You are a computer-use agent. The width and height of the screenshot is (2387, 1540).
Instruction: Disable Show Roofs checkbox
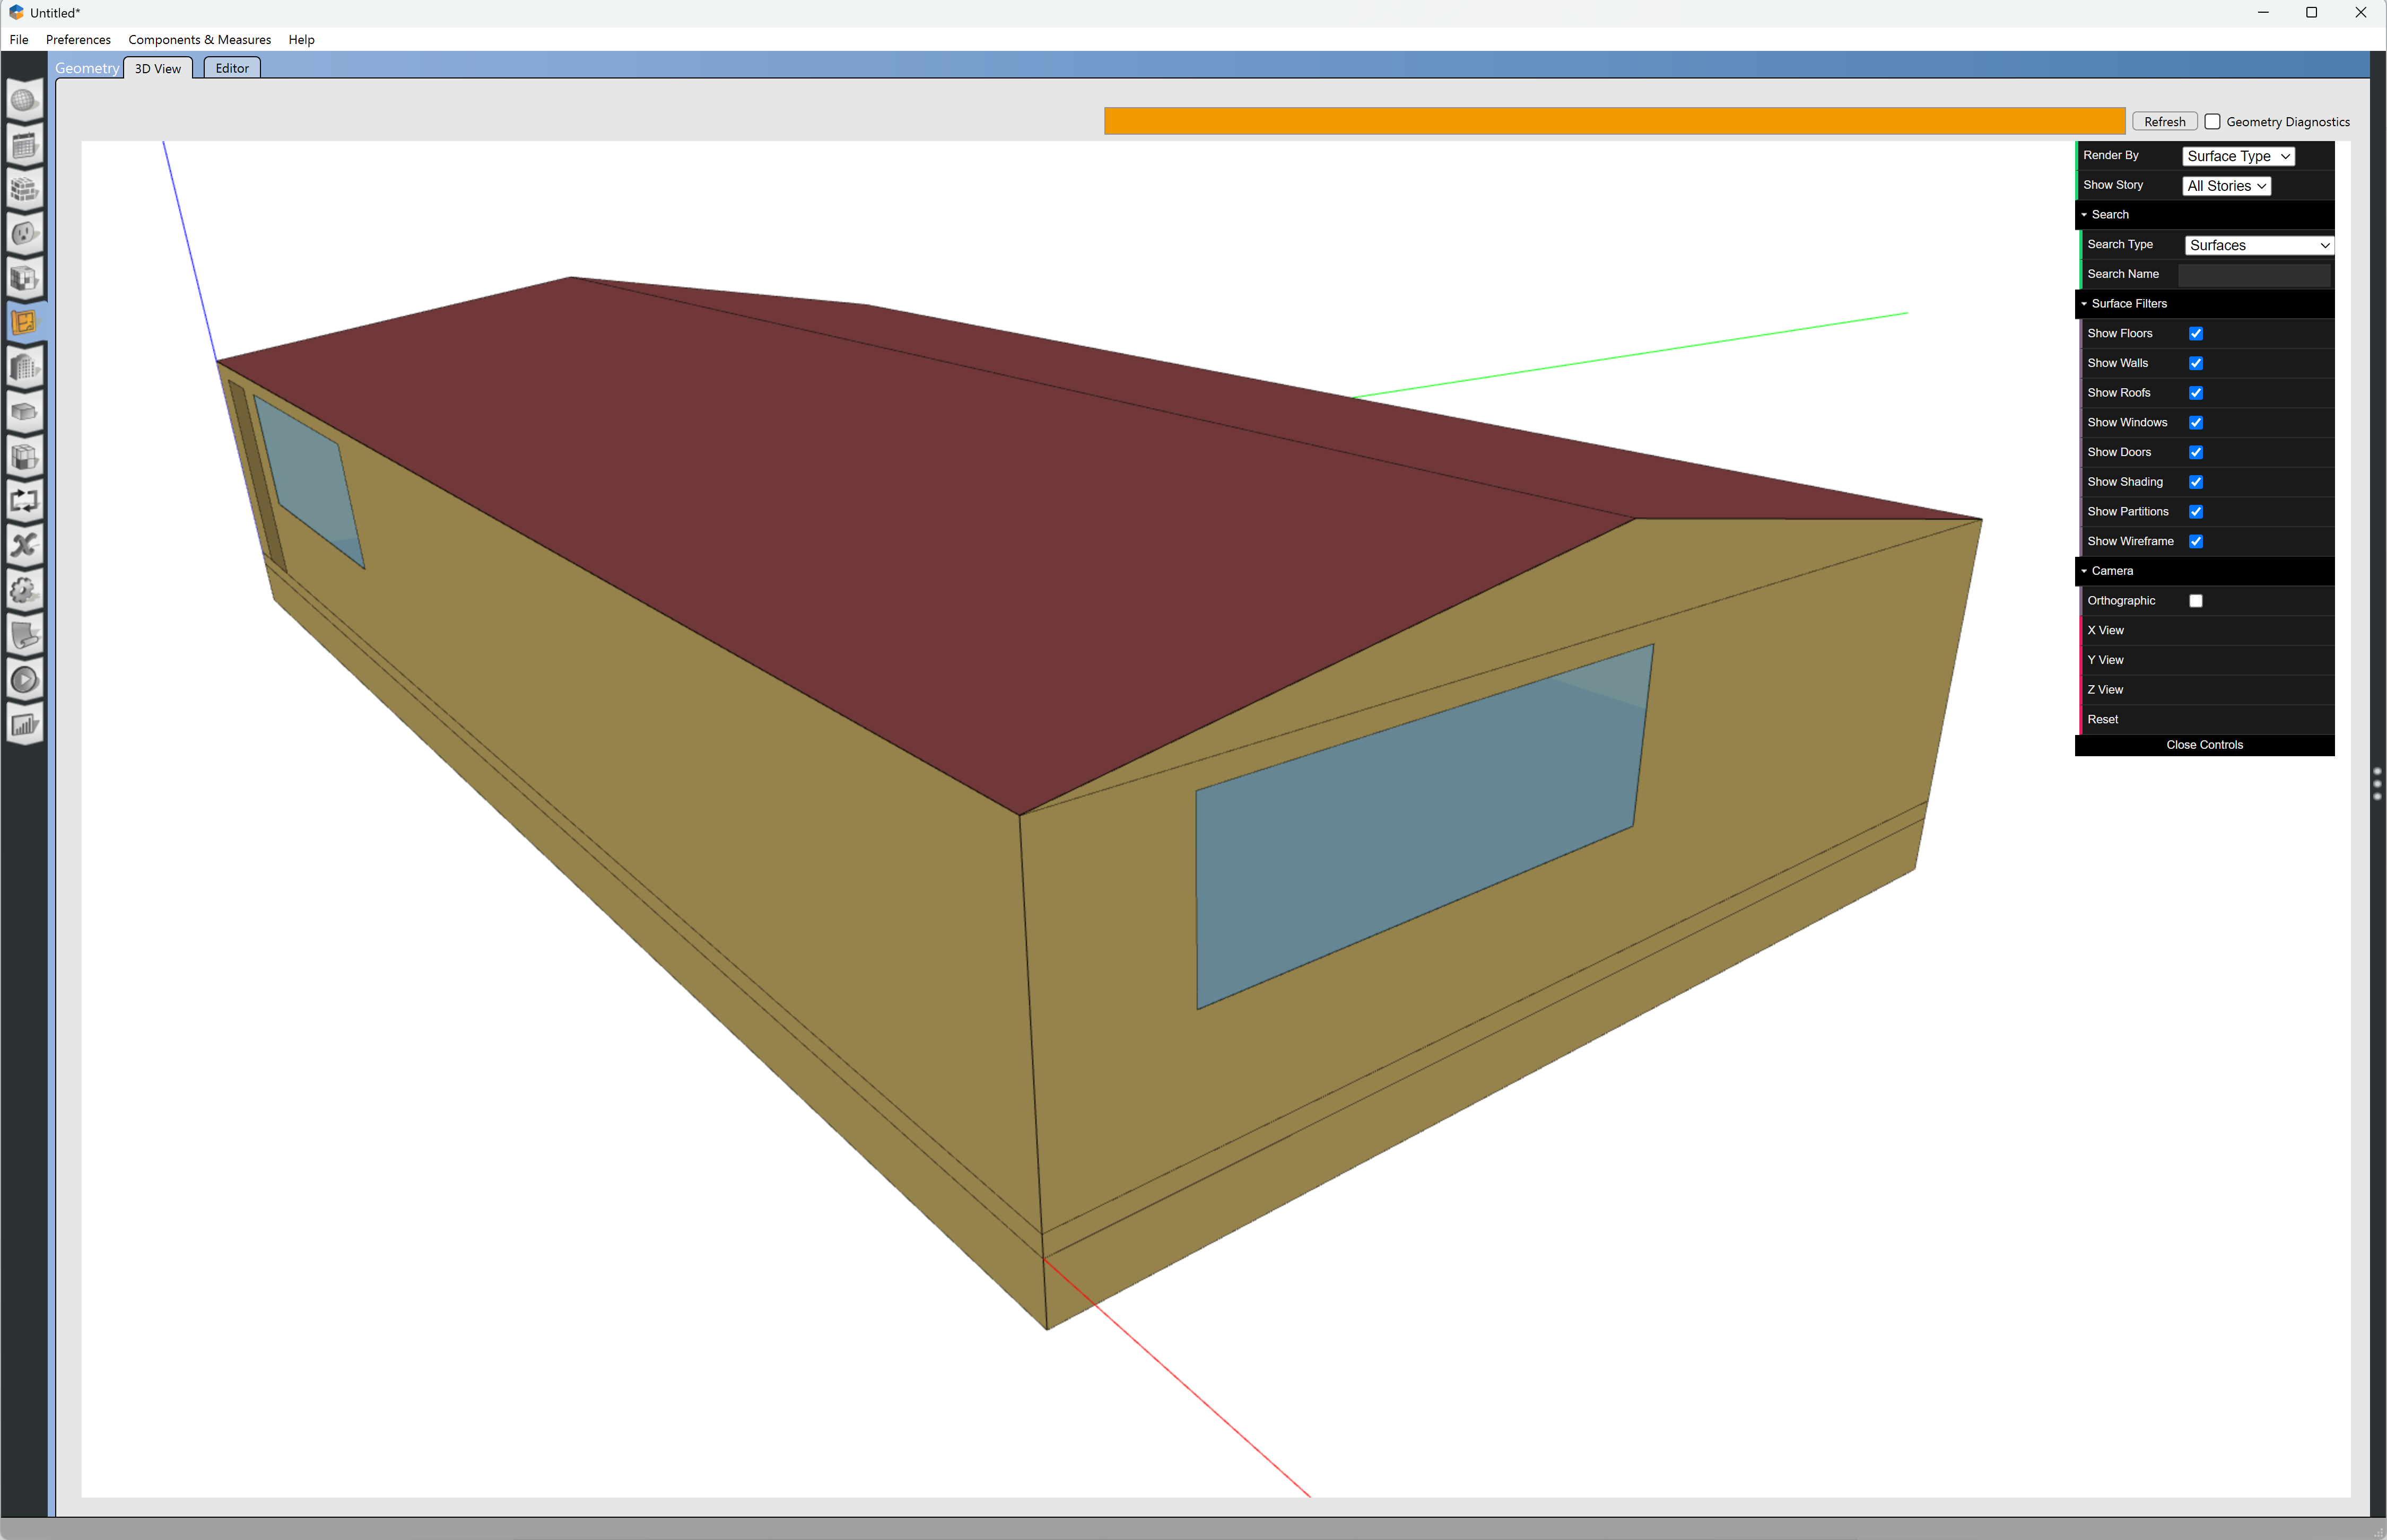click(x=2196, y=392)
